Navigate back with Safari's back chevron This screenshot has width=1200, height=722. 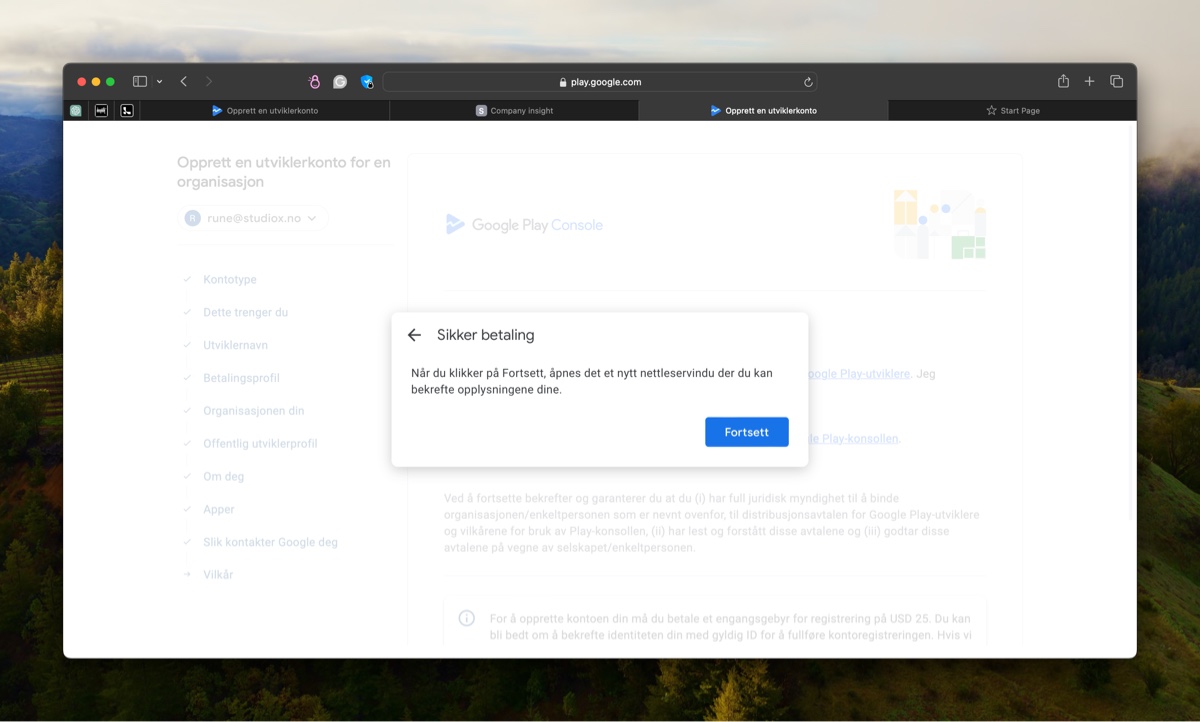184,82
